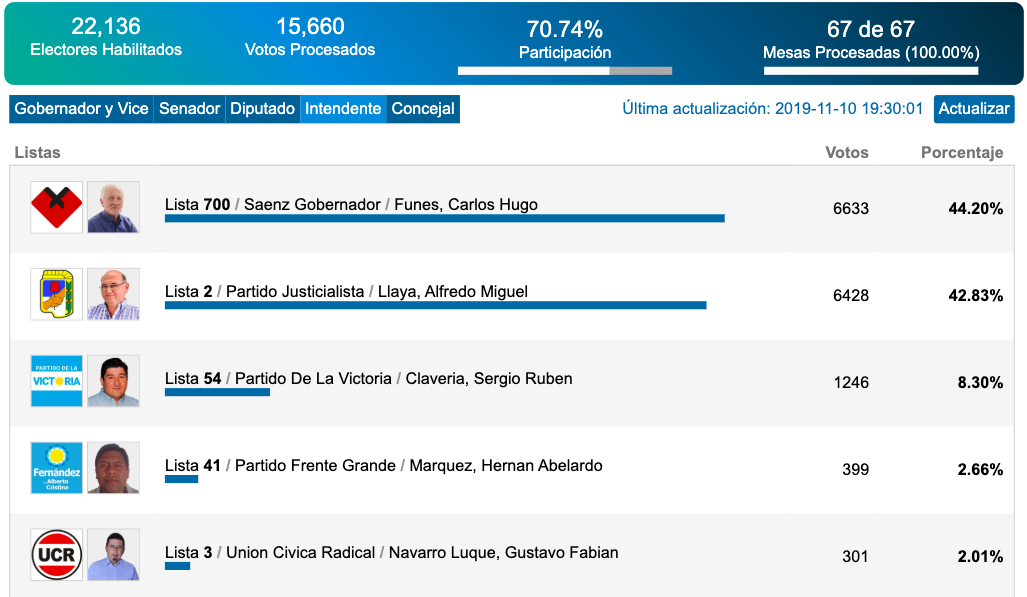1027x597 pixels.
Task: Click the Partido Justicialista party emblem
Action: tap(56, 294)
